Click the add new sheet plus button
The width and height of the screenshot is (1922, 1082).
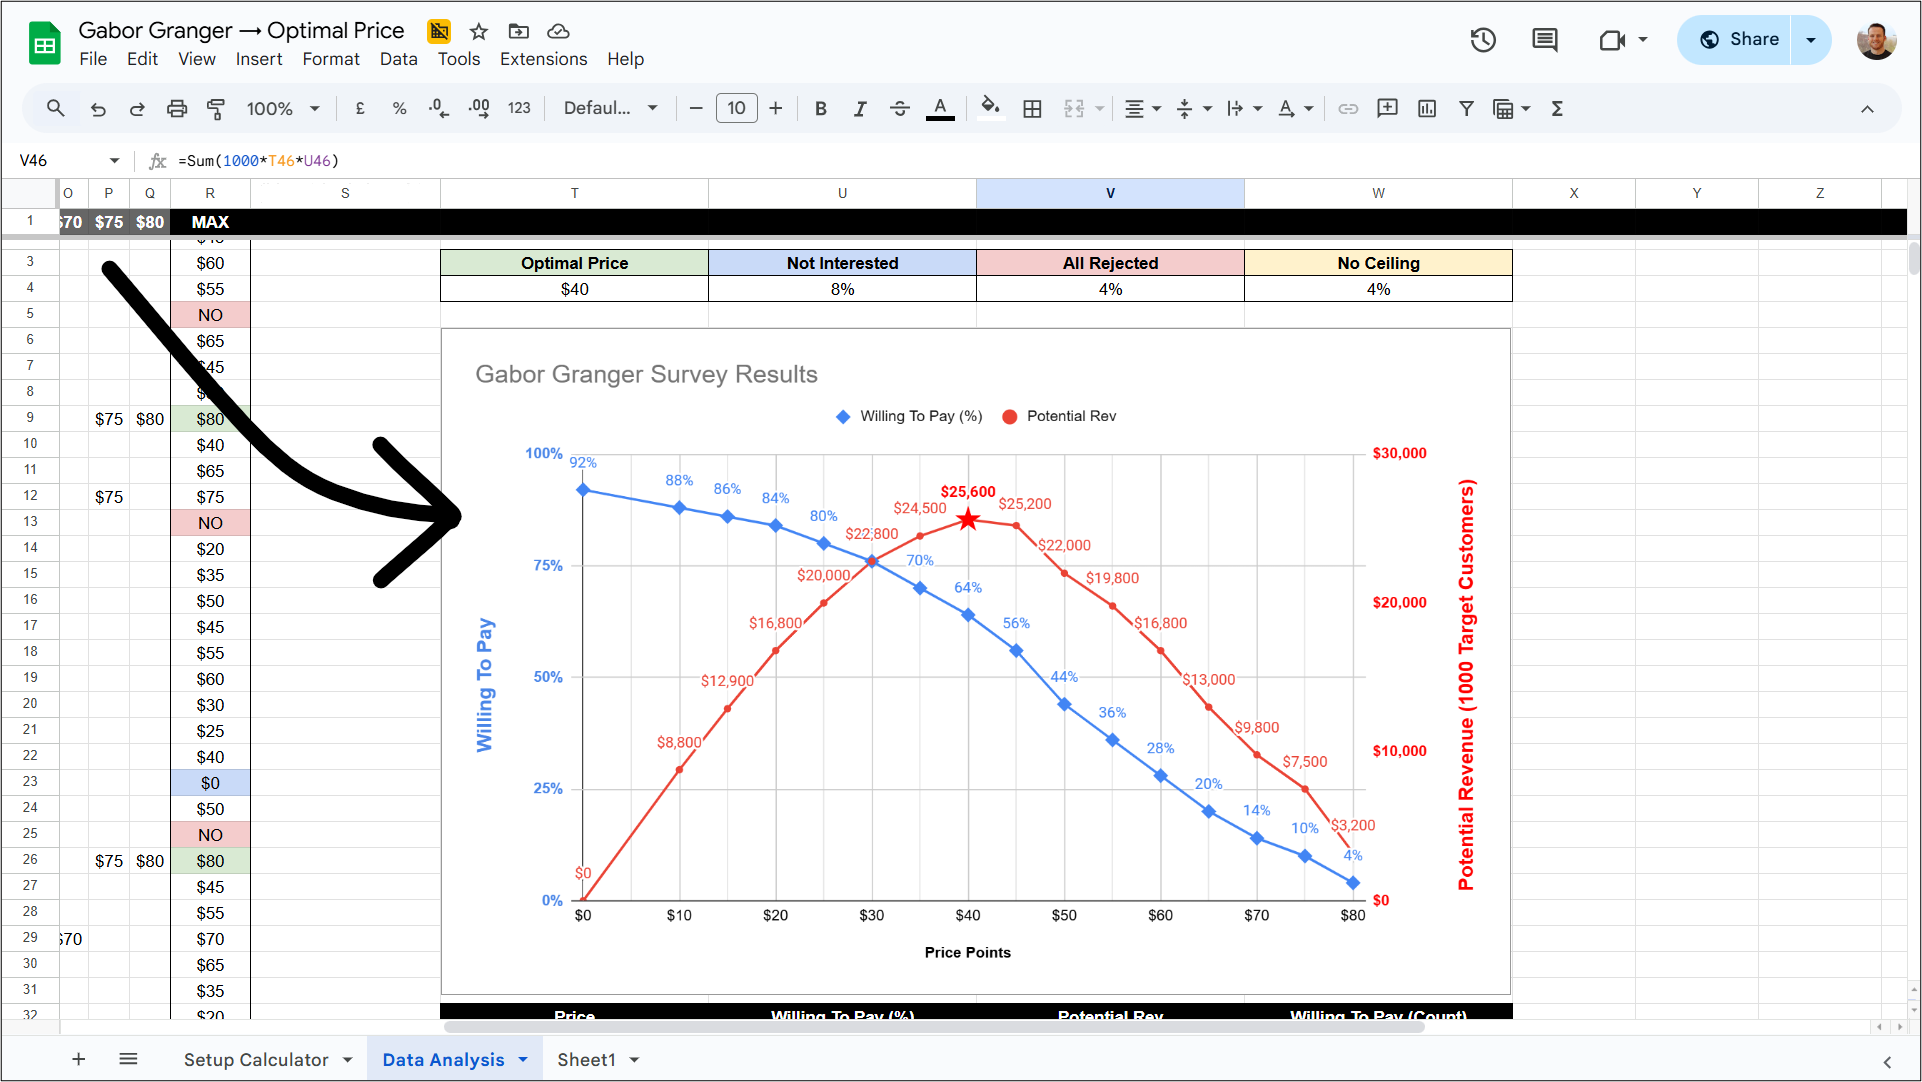coord(79,1059)
